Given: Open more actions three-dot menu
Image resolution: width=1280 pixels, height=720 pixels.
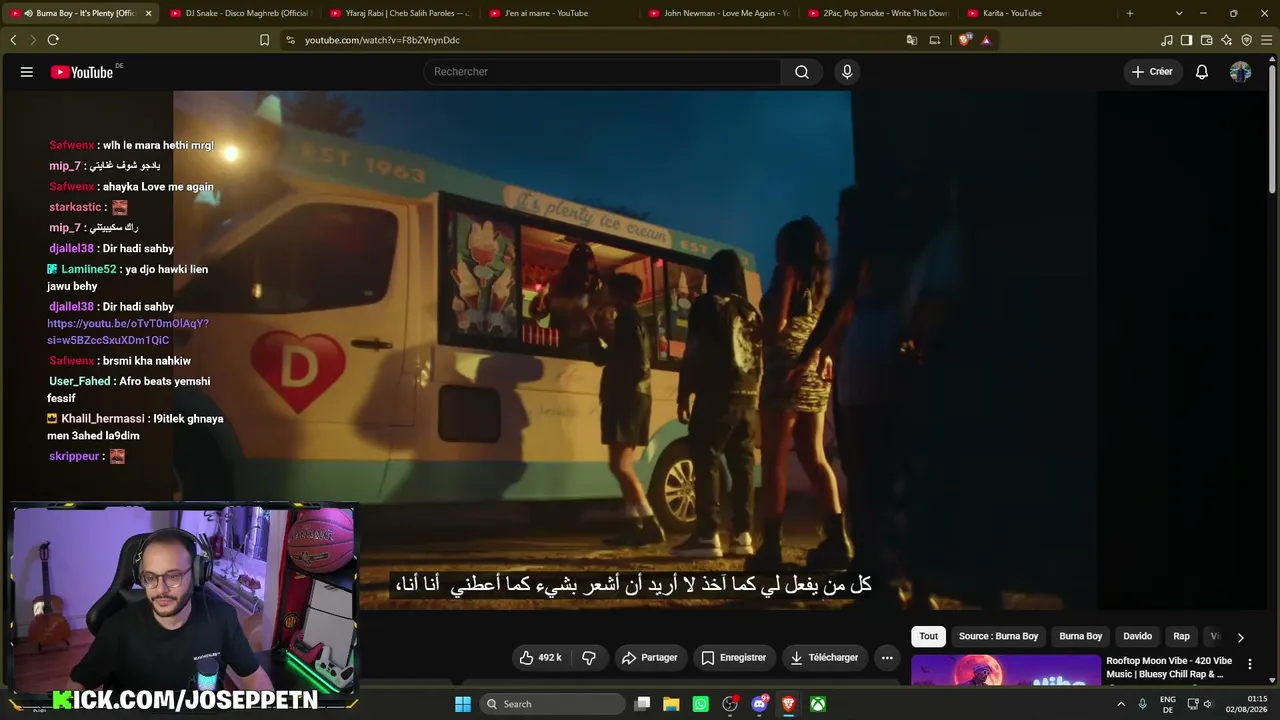Looking at the screenshot, I should pos(887,658).
